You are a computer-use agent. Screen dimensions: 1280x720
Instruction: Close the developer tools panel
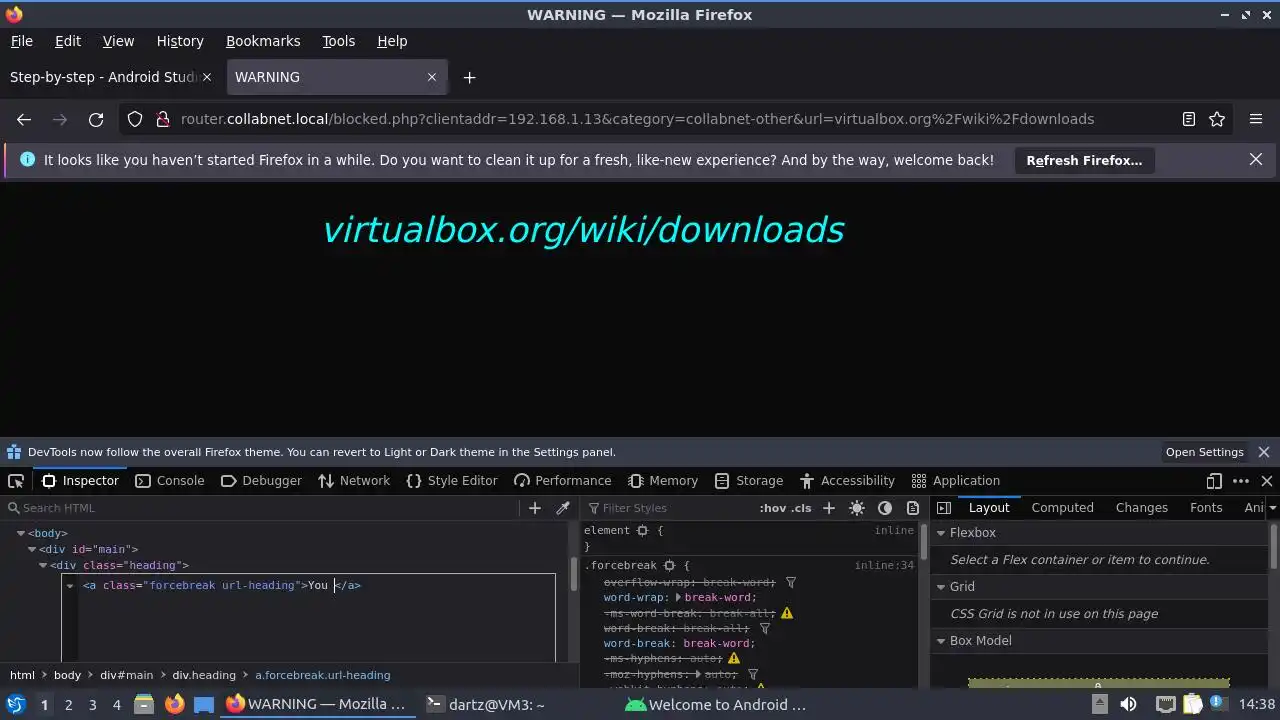coord(1267,481)
